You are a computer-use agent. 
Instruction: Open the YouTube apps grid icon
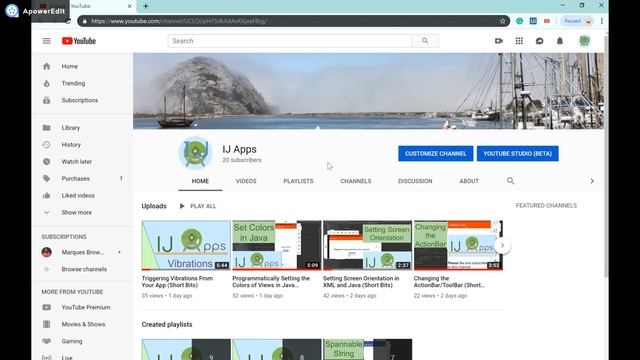pos(519,41)
